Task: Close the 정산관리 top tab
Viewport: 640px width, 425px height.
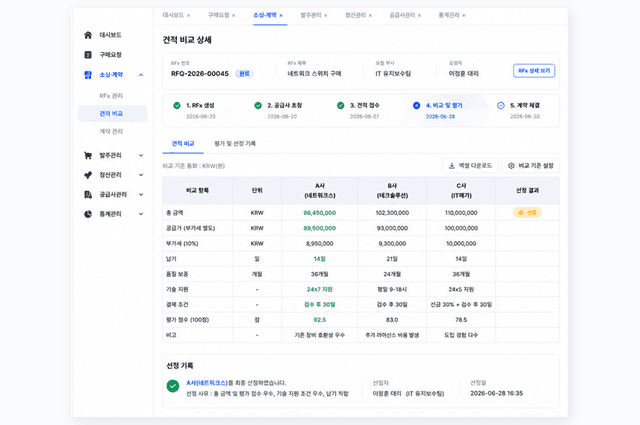Action: pos(370,16)
